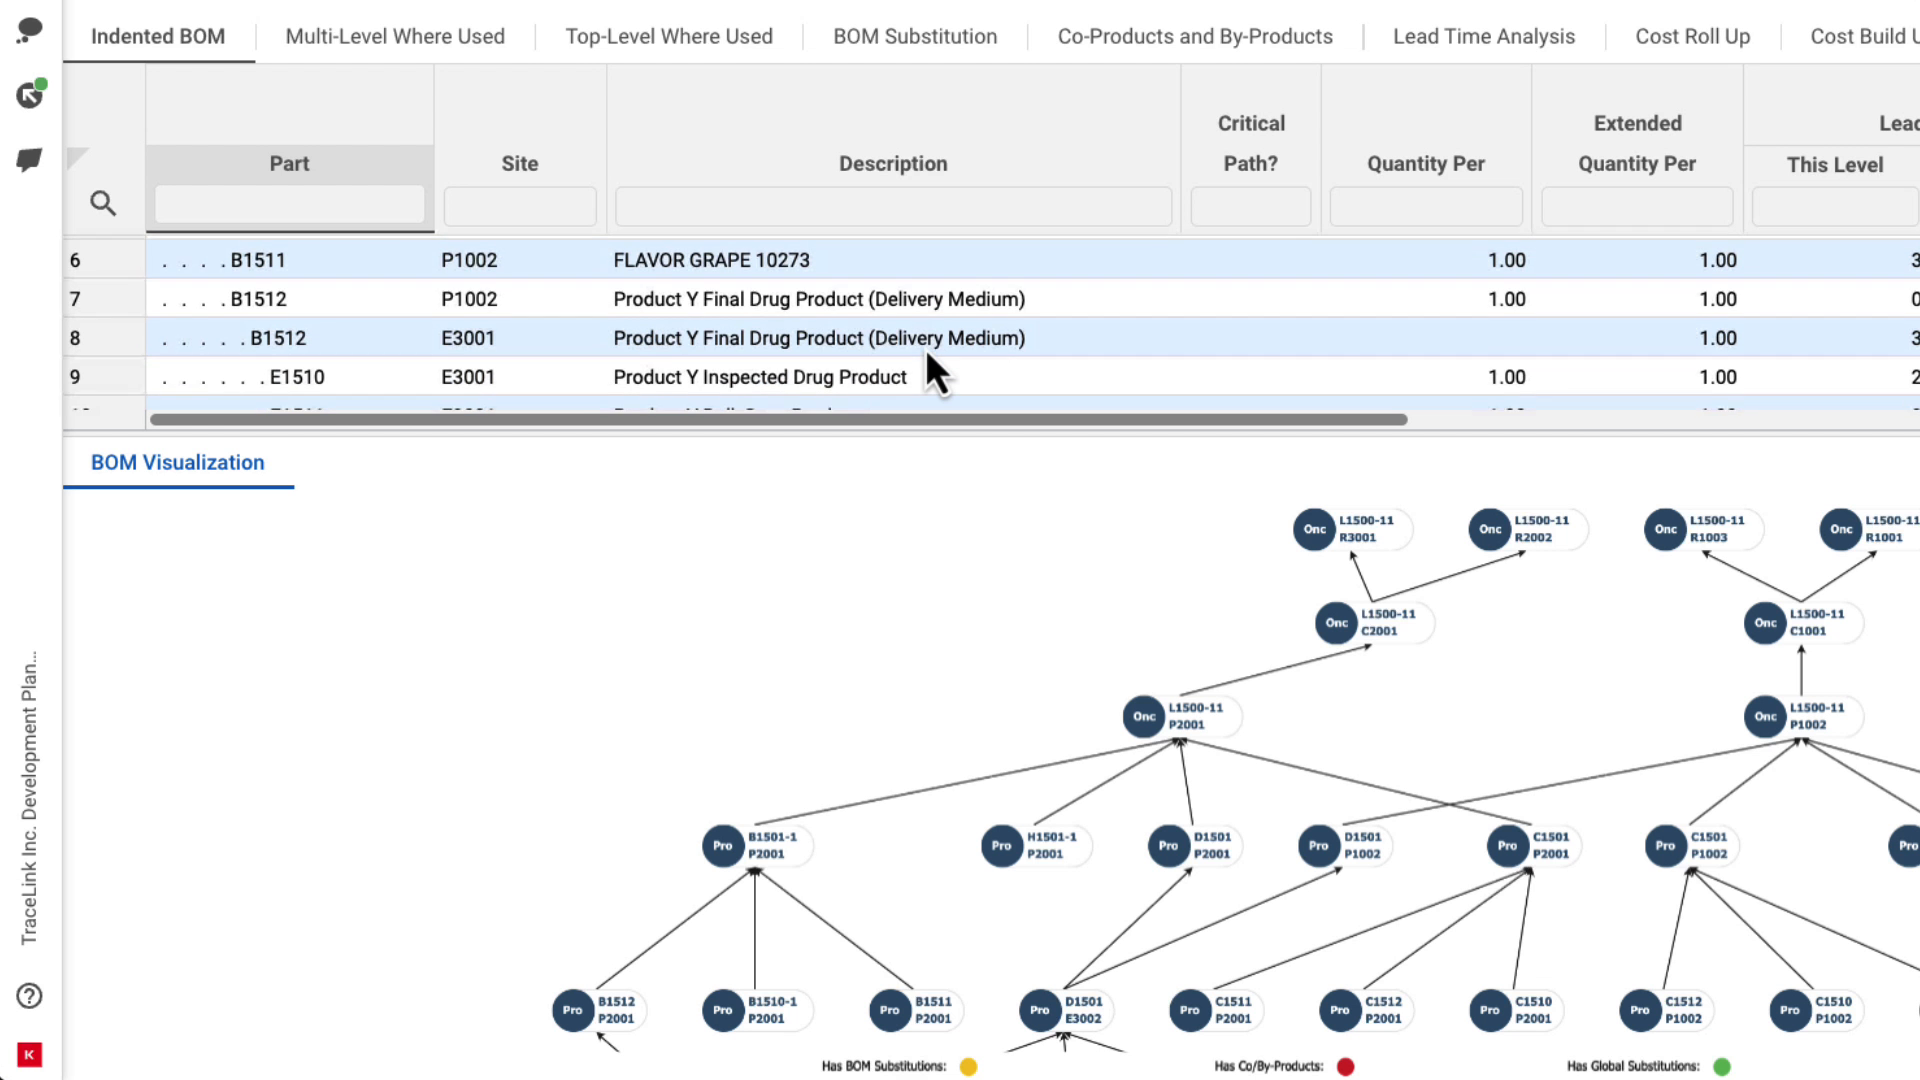Viewport: 1920px width, 1080px height.
Task: Click the grey corner triangle in the grid header
Action: coord(76,157)
